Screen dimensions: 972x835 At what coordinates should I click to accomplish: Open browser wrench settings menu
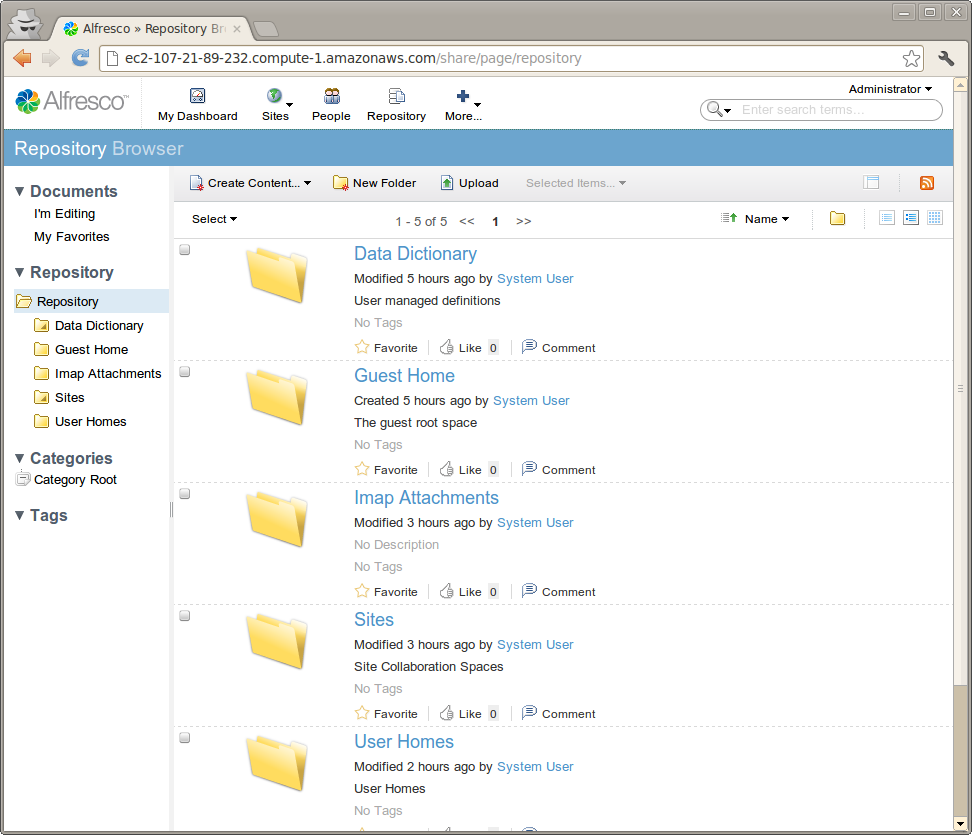coord(945,58)
